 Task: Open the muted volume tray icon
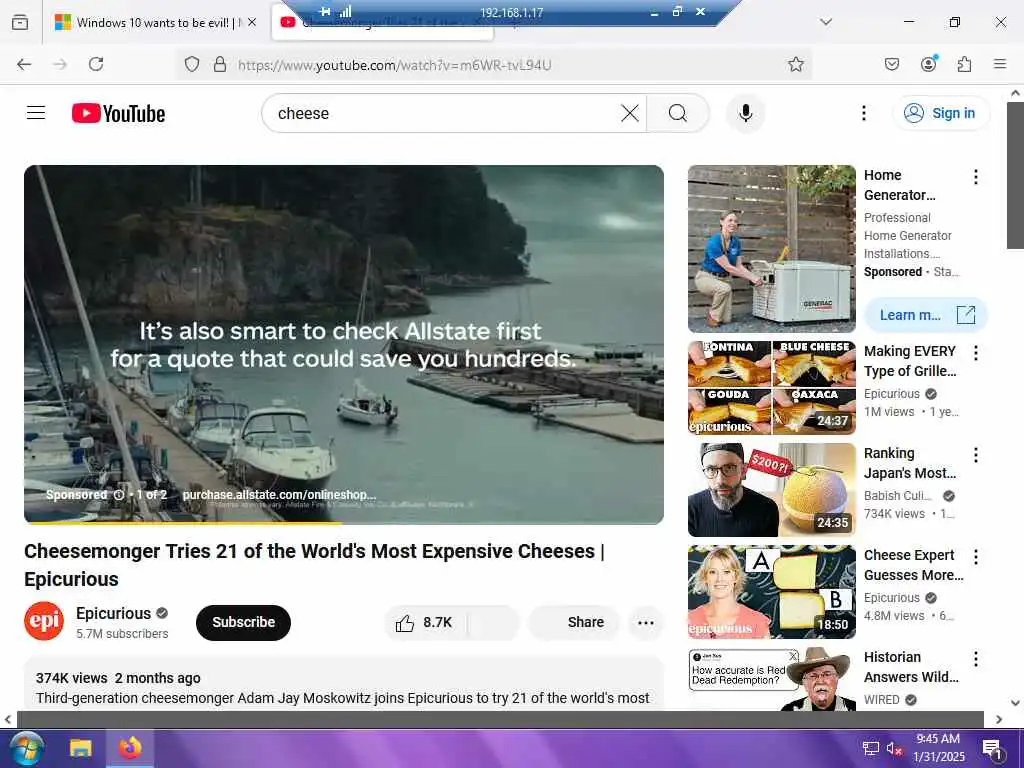click(x=894, y=748)
